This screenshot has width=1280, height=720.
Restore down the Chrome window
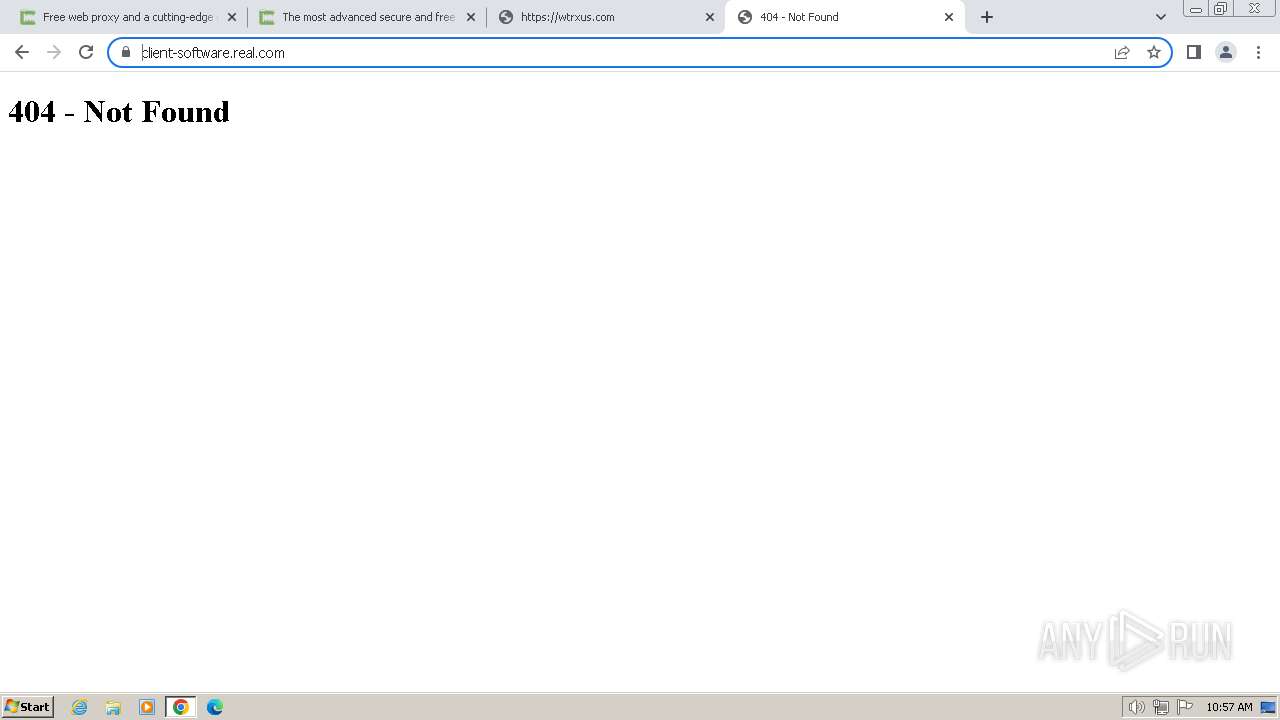coord(1221,9)
